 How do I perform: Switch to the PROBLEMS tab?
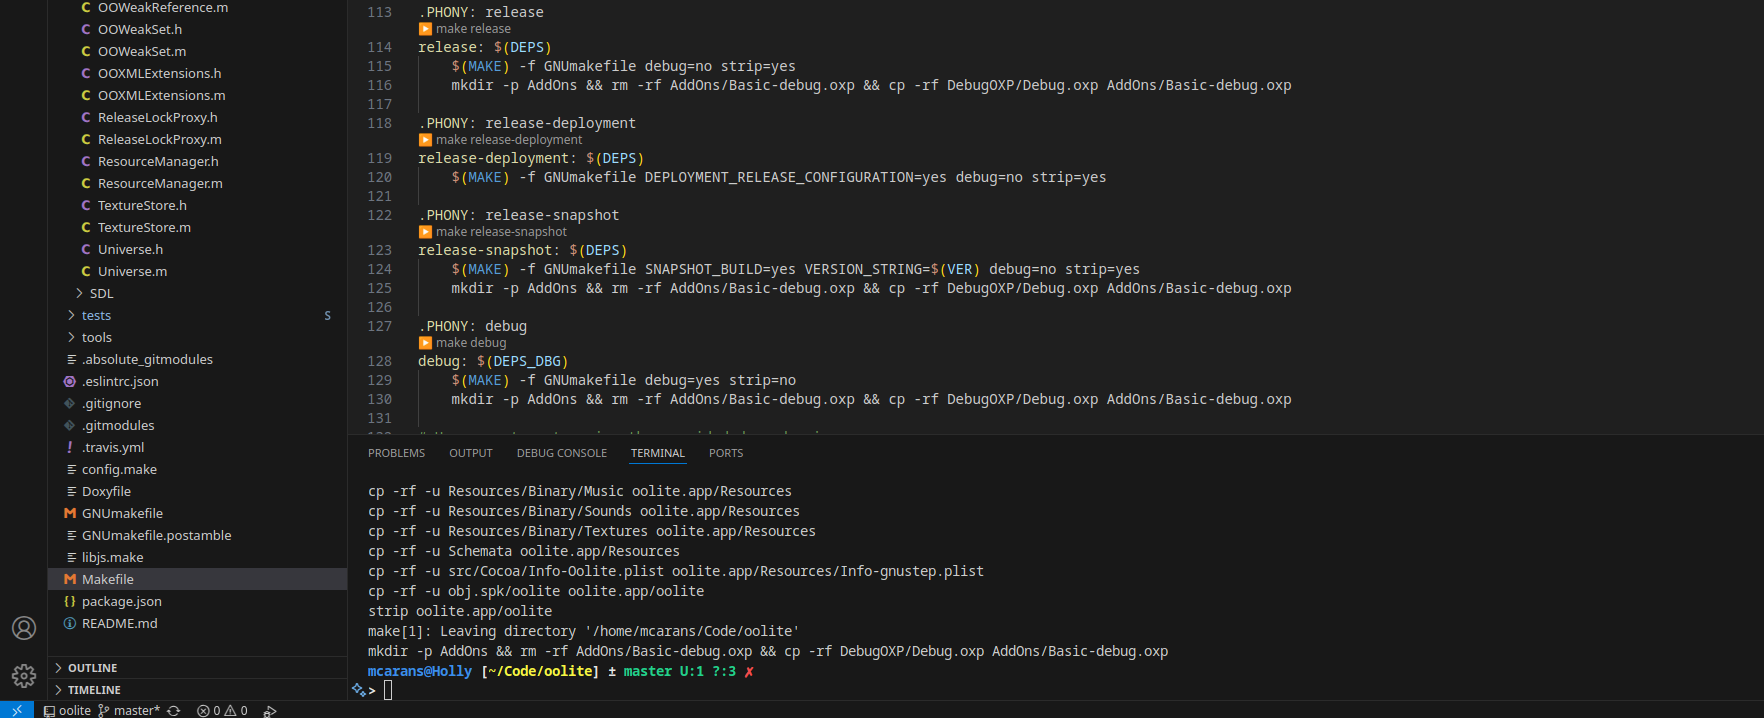click(x=396, y=453)
